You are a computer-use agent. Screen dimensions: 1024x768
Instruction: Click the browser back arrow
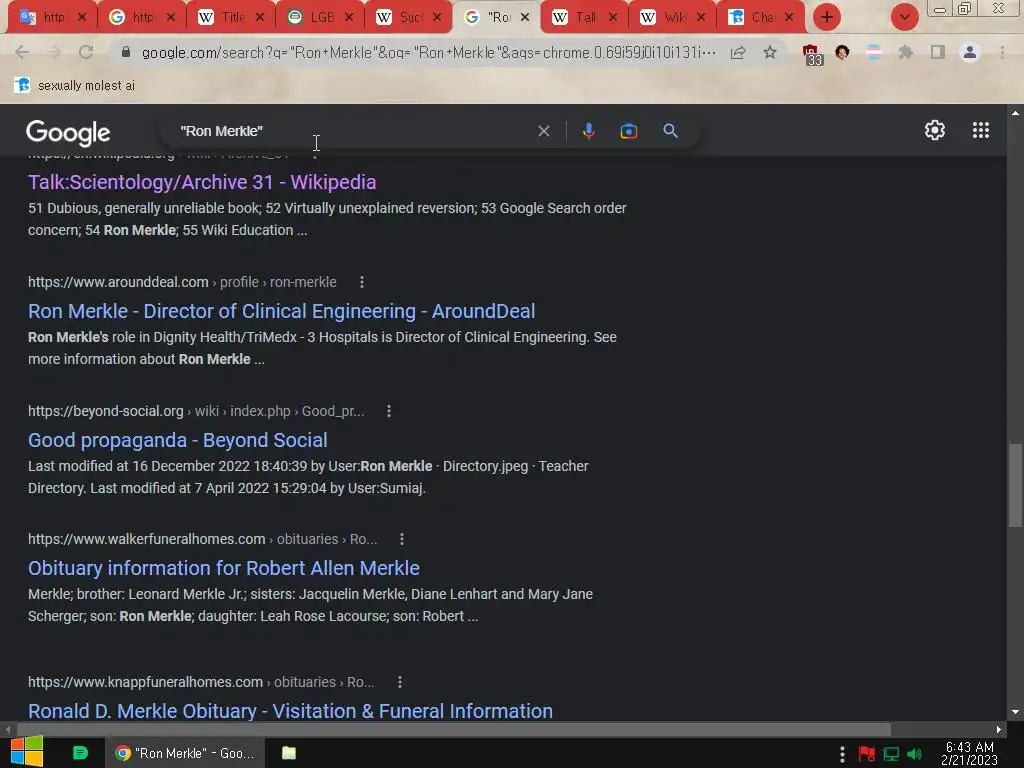click(22, 52)
